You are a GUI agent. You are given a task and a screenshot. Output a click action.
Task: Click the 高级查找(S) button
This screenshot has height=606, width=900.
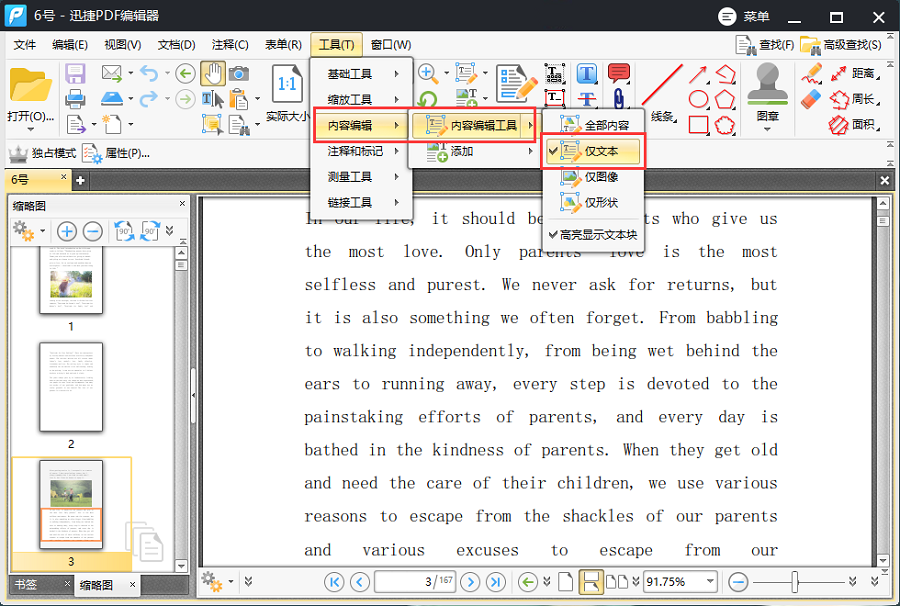pos(841,45)
